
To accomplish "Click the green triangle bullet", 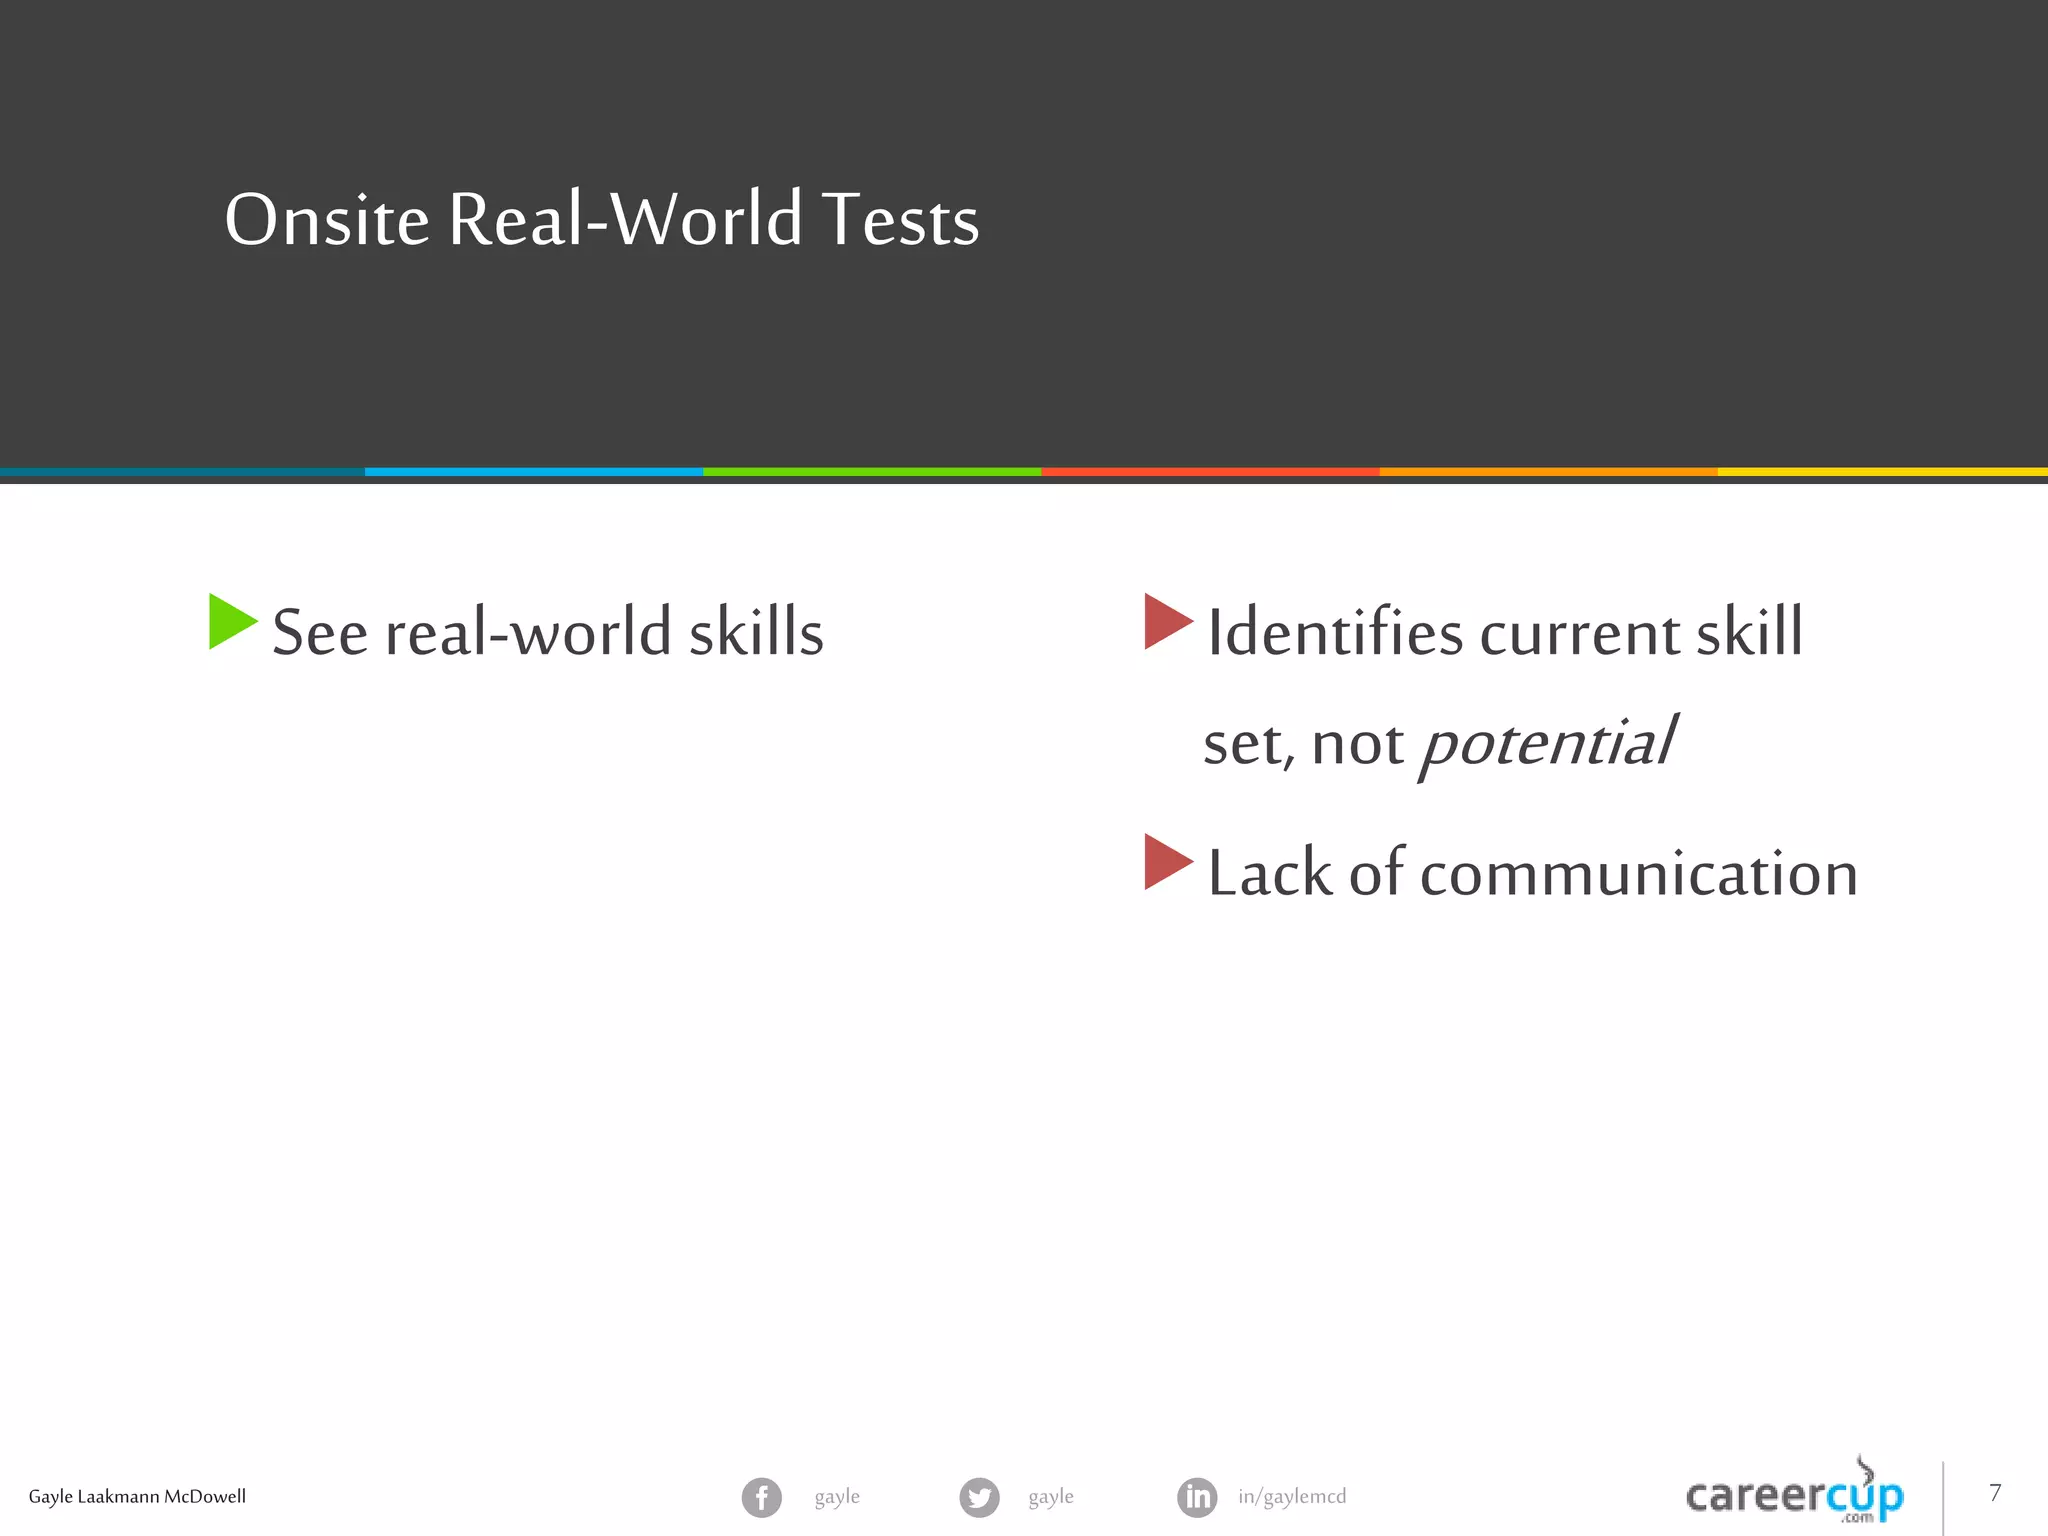I will tap(233, 621).
